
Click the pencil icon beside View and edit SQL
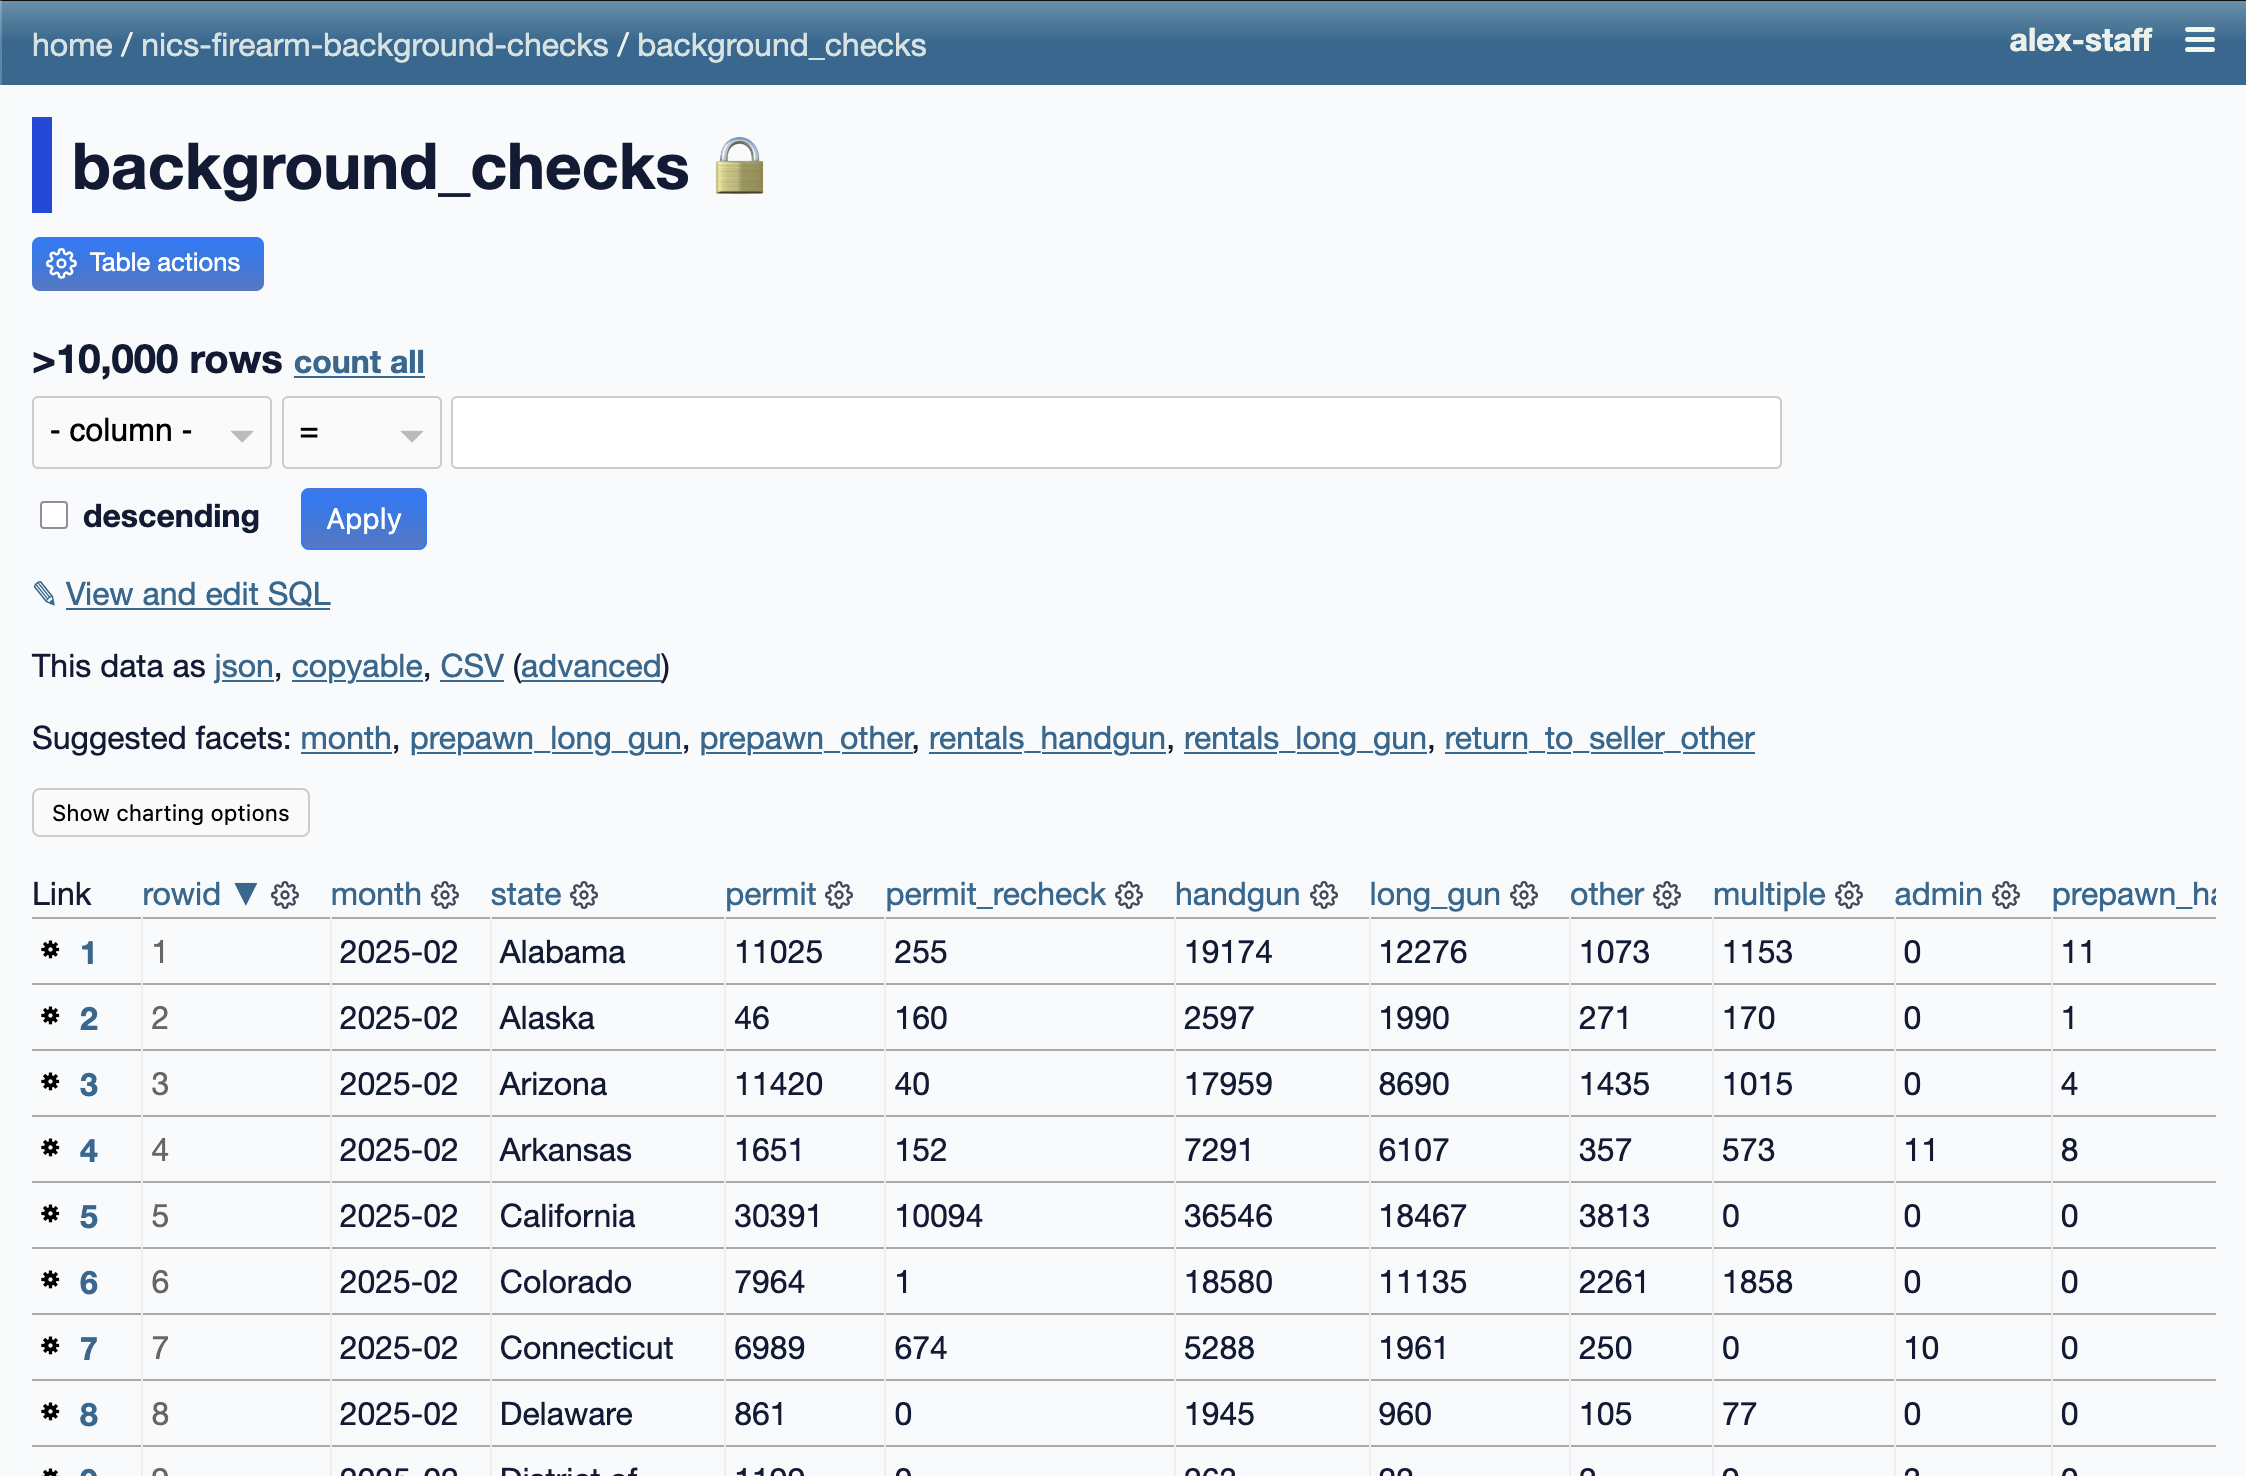coord(44,594)
